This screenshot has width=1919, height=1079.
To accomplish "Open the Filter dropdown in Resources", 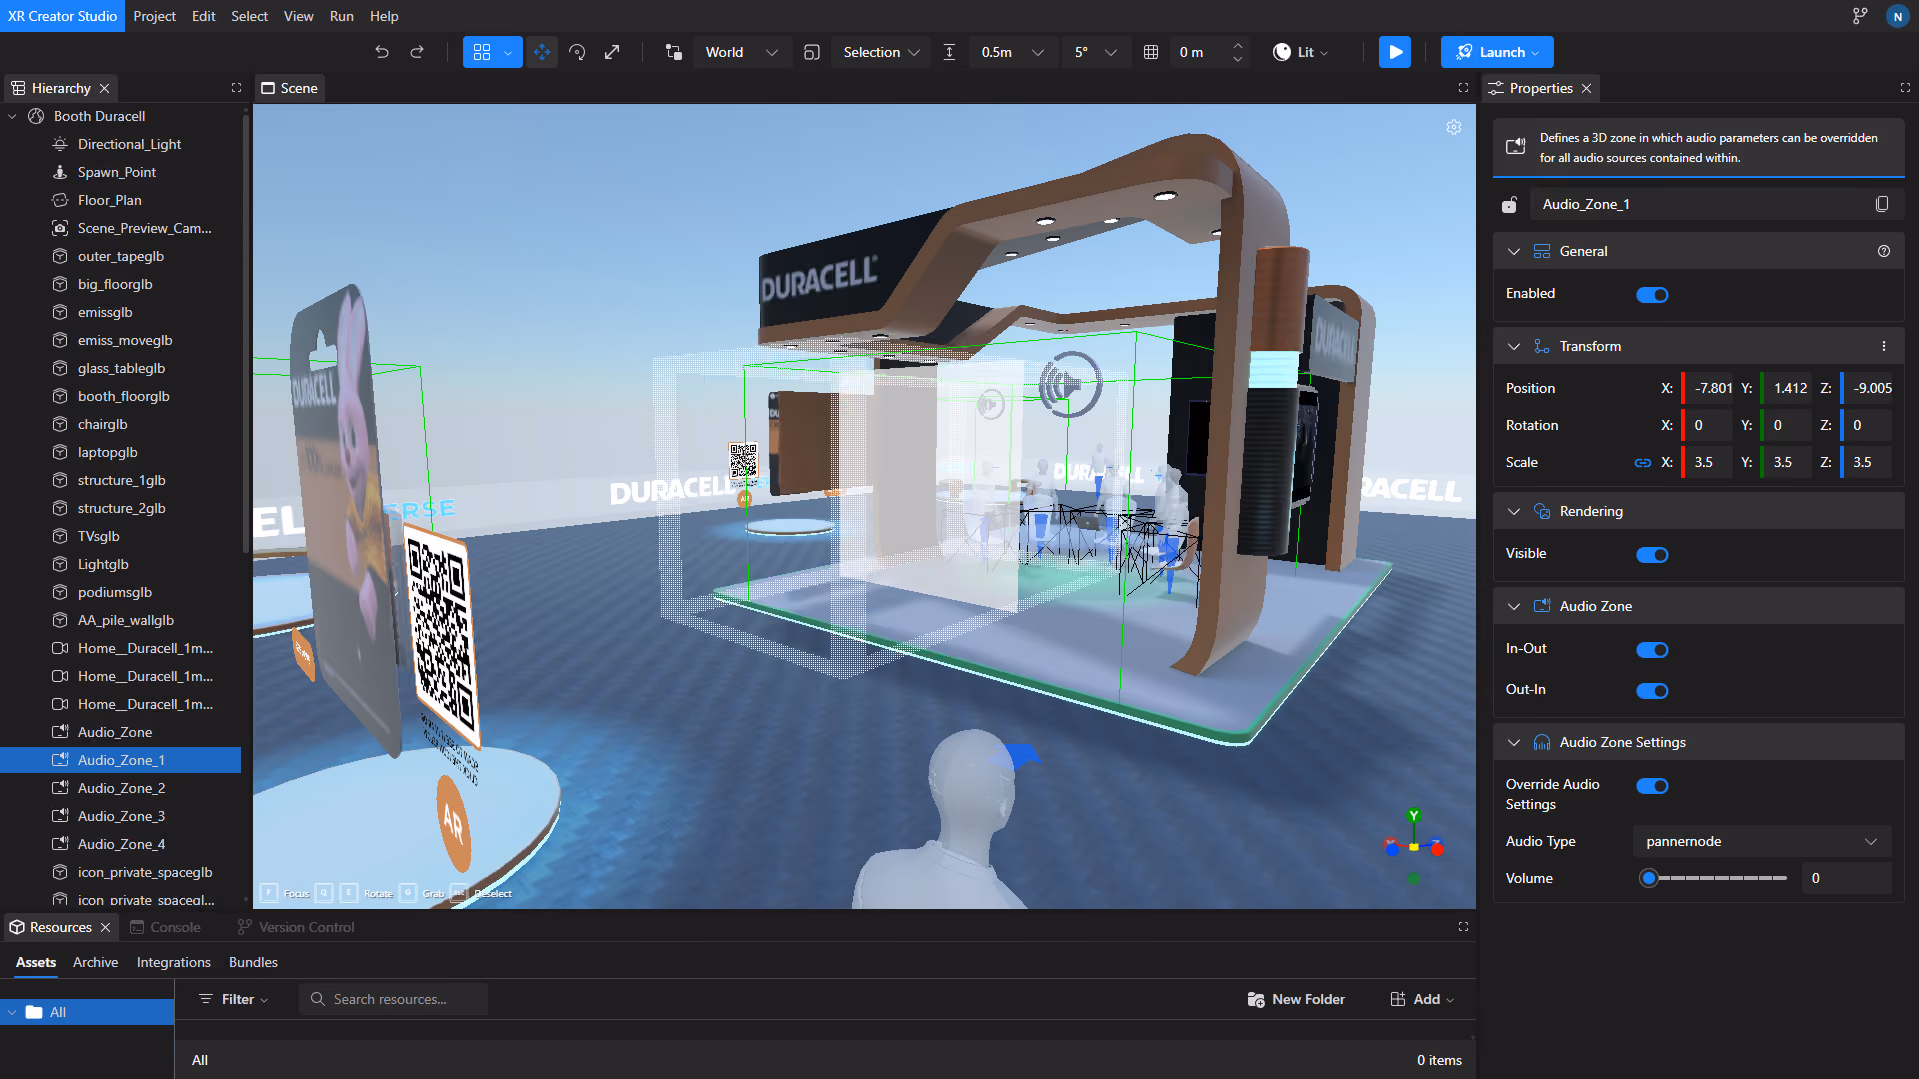I will pyautogui.click(x=234, y=999).
